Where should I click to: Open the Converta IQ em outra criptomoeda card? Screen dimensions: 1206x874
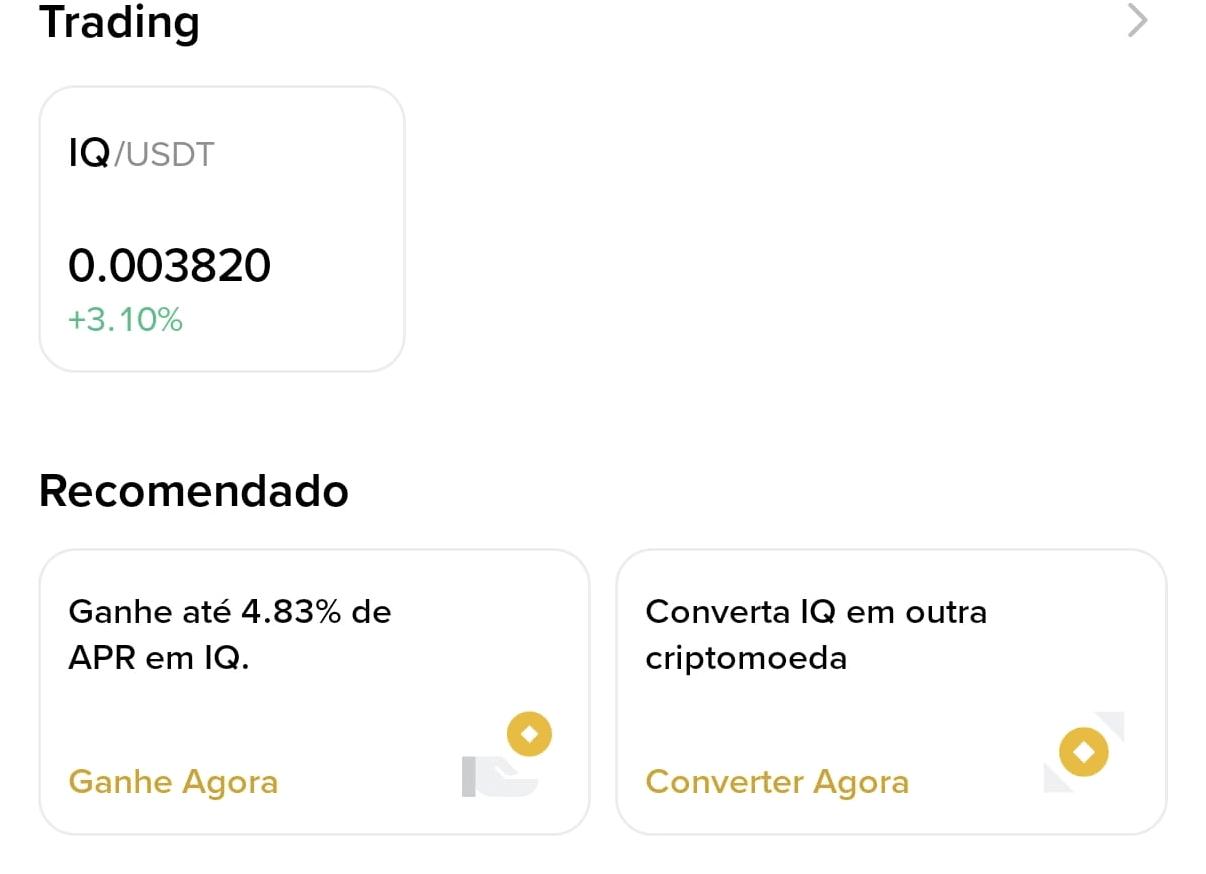pyautogui.click(x=893, y=694)
